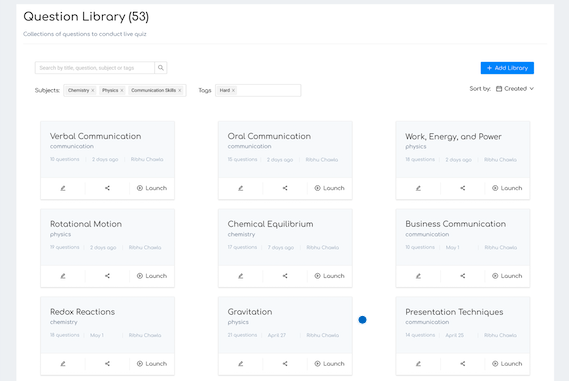Share the Oral Communication library
This screenshot has width=569, height=381.
click(x=285, y=188)
